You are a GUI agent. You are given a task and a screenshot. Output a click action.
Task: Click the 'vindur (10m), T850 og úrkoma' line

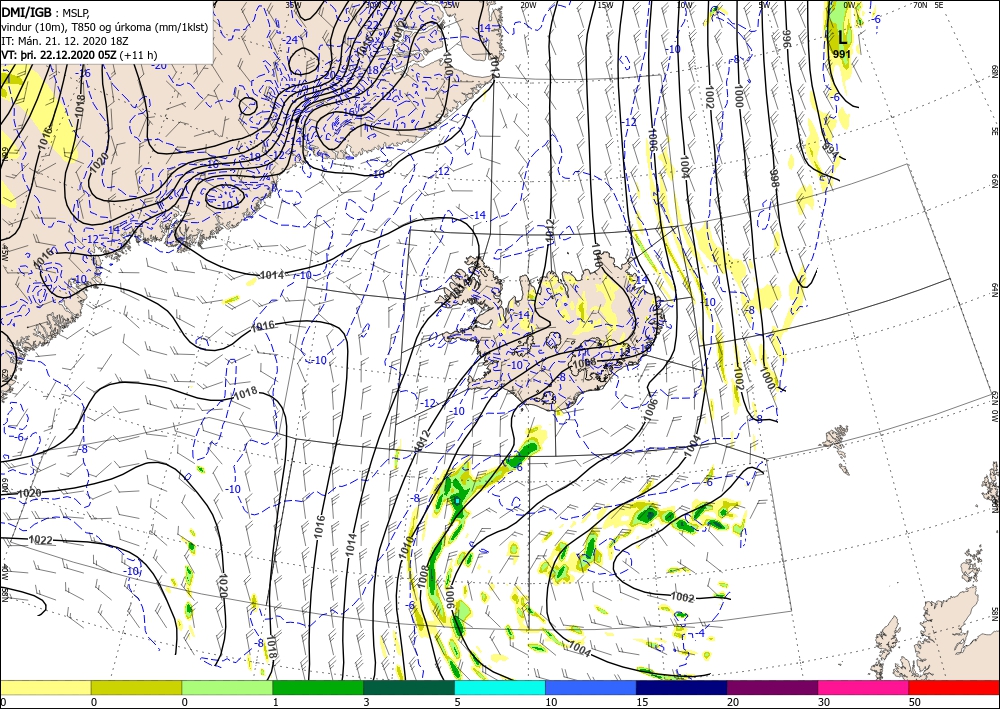tap(105, 26)
